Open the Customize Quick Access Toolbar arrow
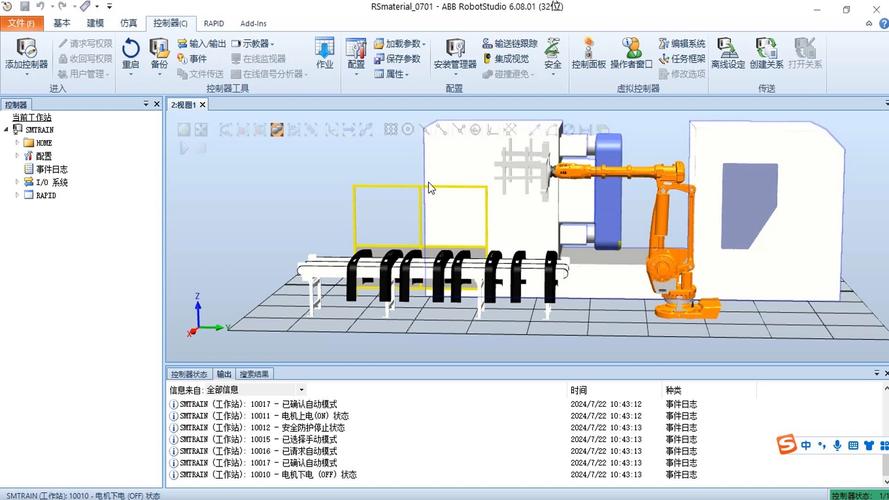 109,6
